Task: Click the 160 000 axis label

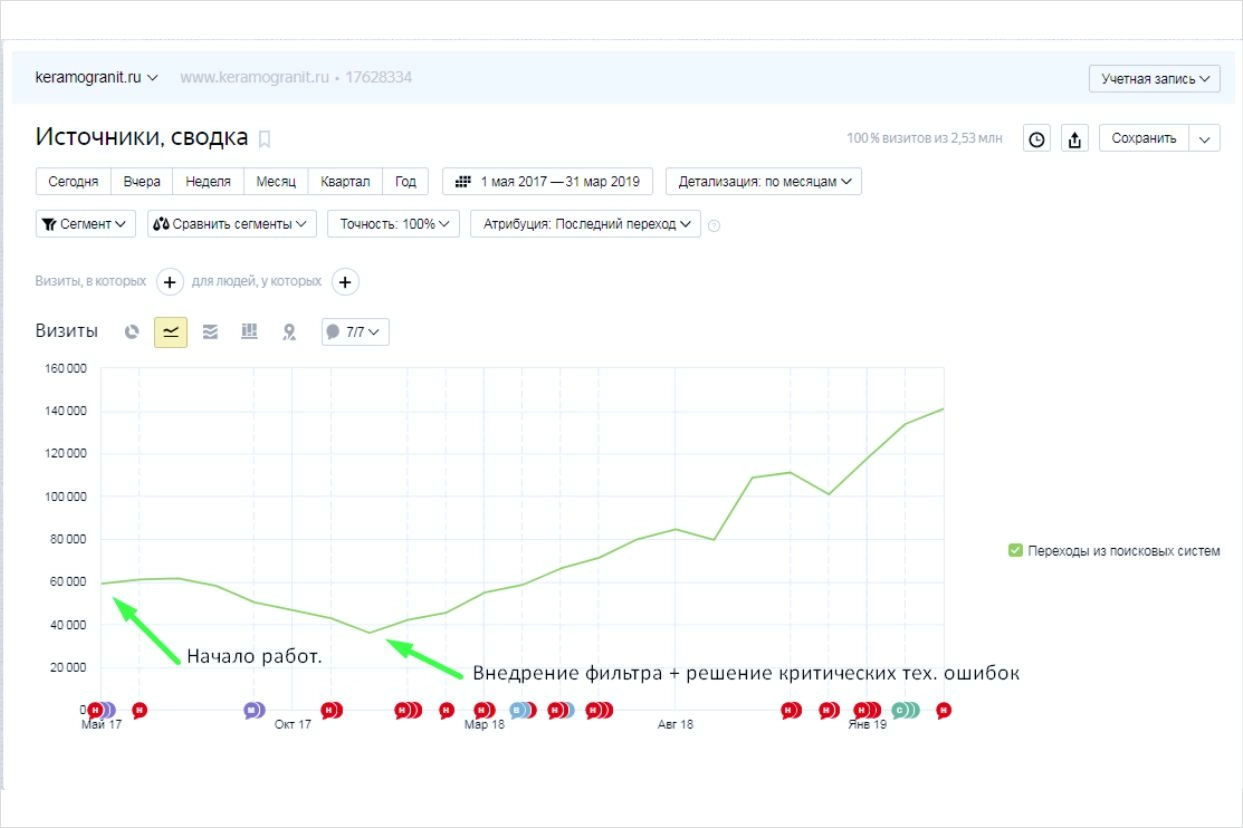Action: click(67, 368)
